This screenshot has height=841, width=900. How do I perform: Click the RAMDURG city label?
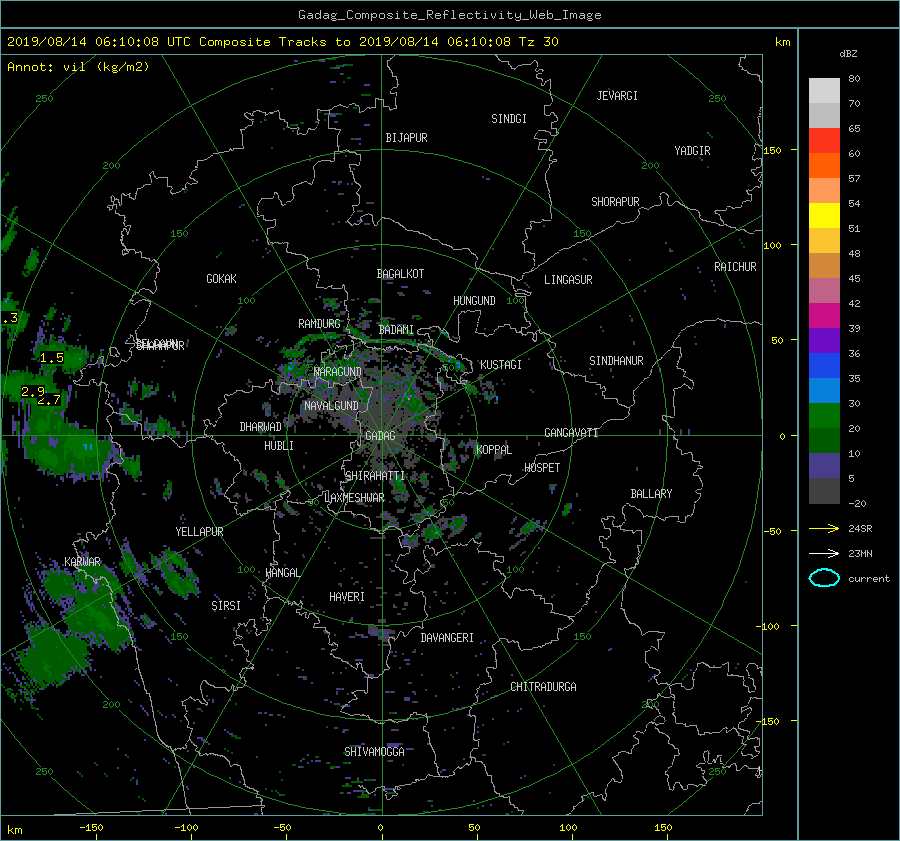tap(319, 324)
